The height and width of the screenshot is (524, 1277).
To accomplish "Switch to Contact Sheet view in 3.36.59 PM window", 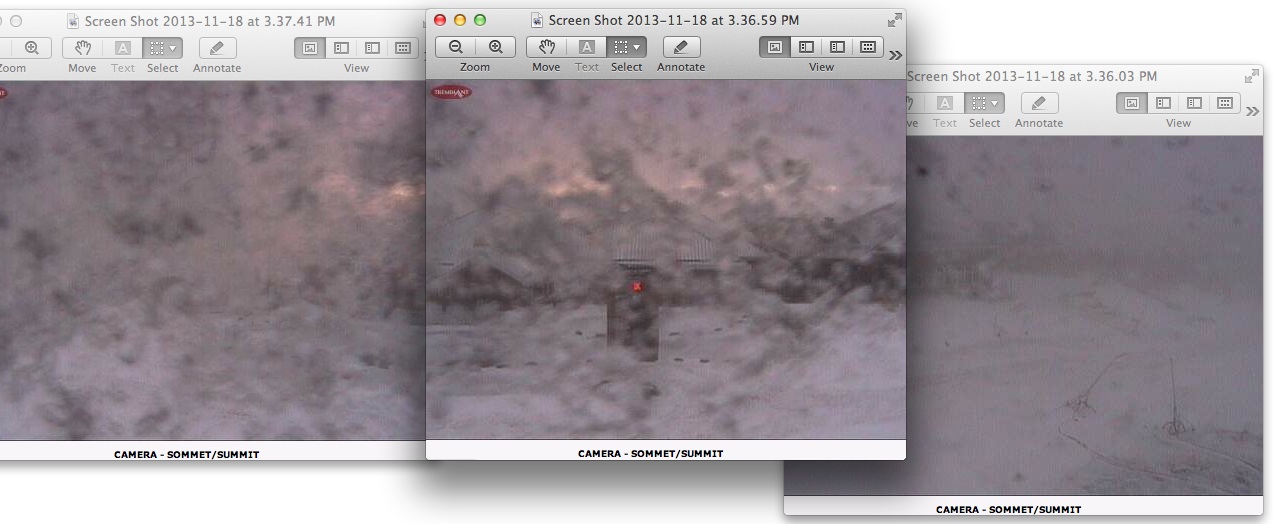I will [868, 47].
